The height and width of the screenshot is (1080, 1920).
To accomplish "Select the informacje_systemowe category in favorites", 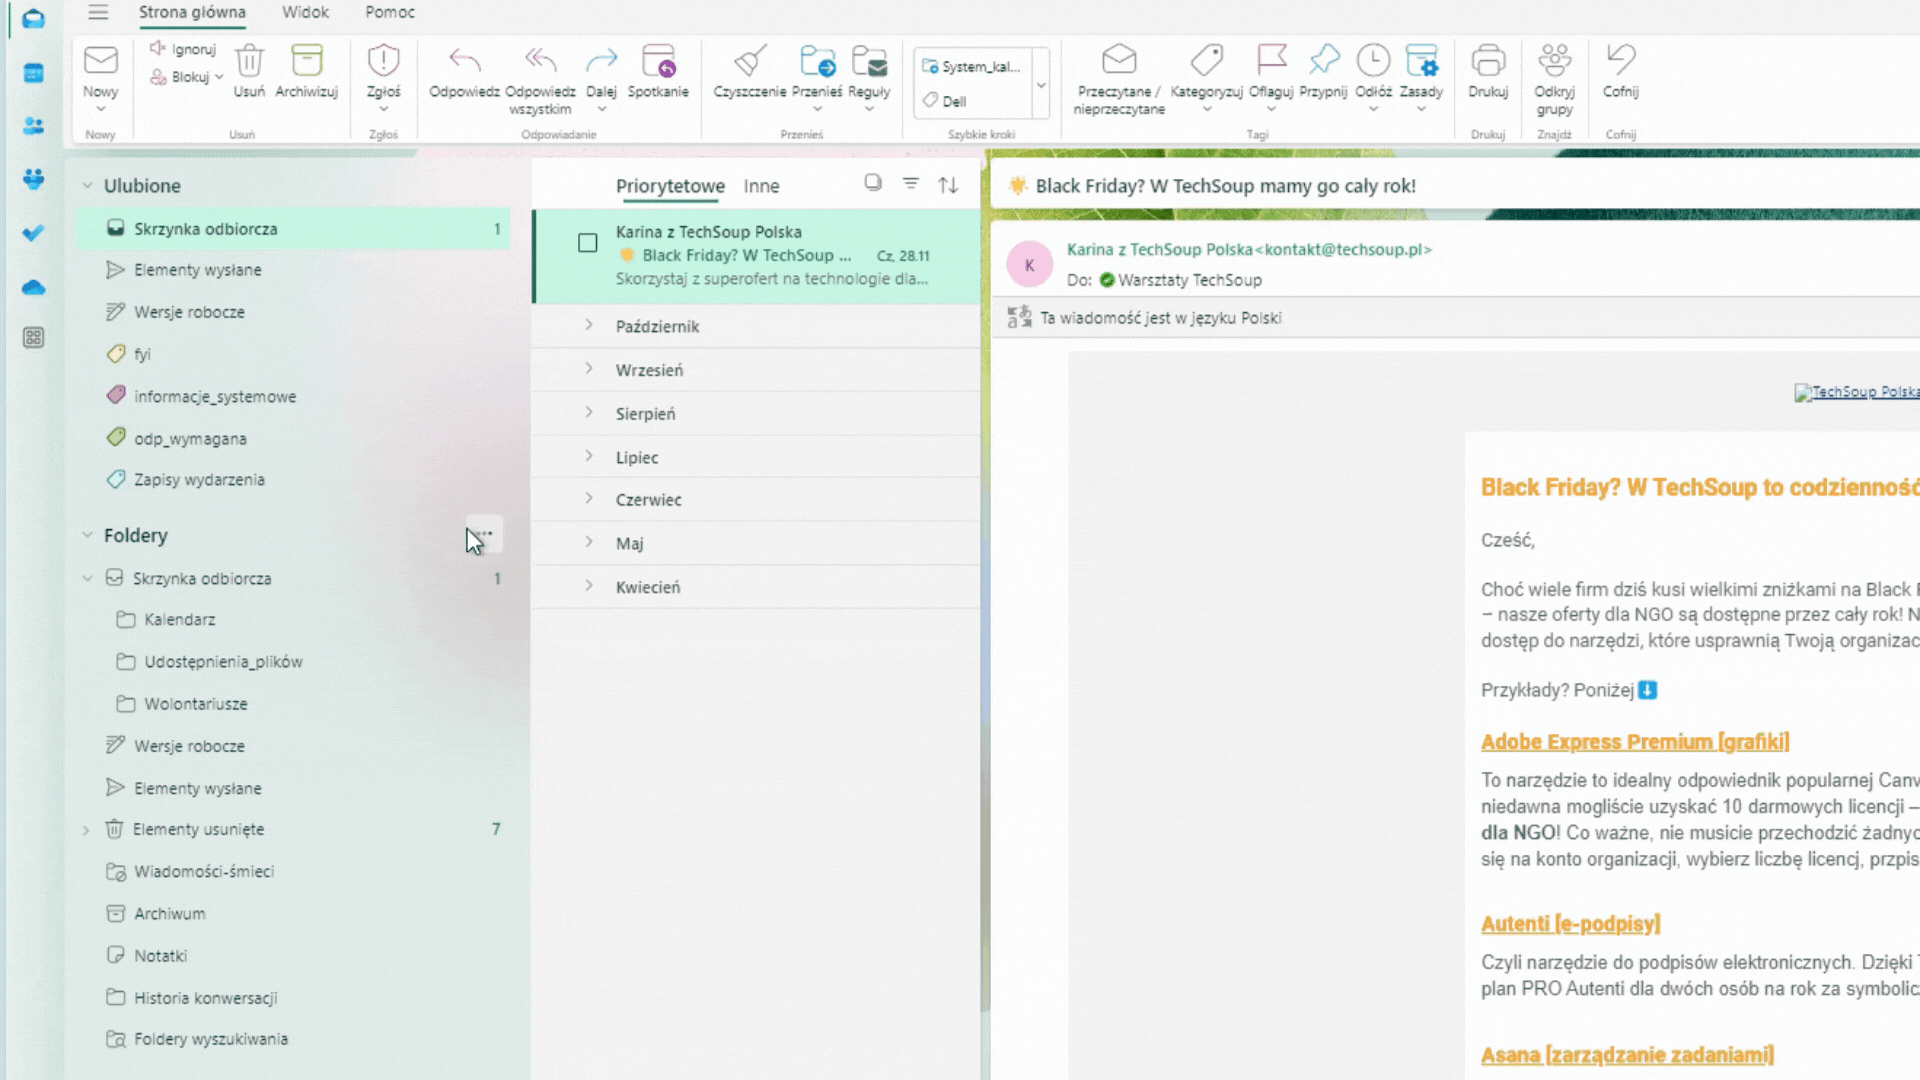I will coord(215,397).
